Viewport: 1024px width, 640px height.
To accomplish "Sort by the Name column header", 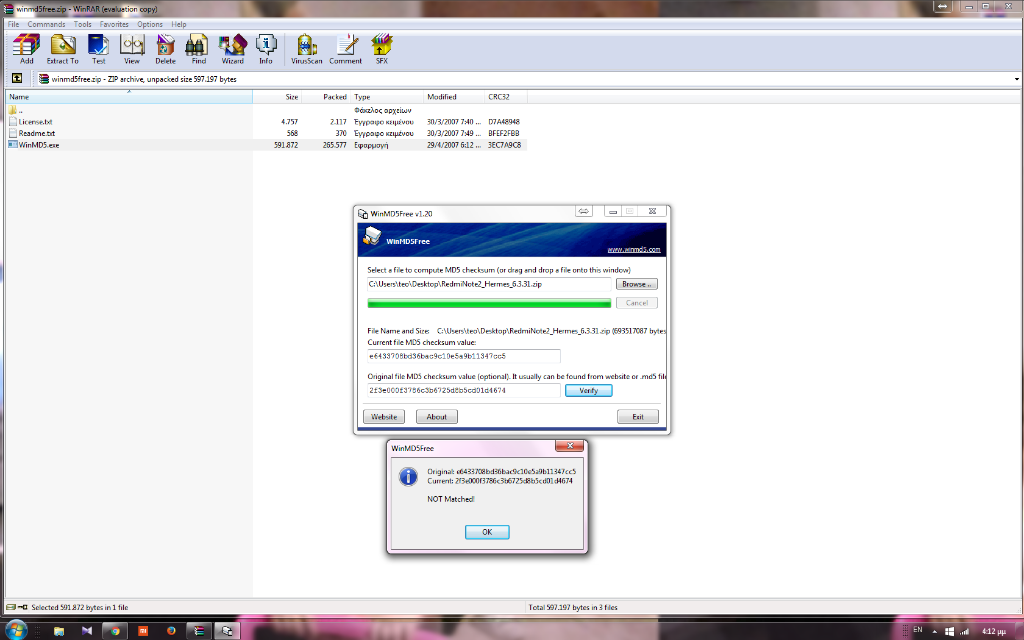I will pyautogui.click(x=129, y=97).
